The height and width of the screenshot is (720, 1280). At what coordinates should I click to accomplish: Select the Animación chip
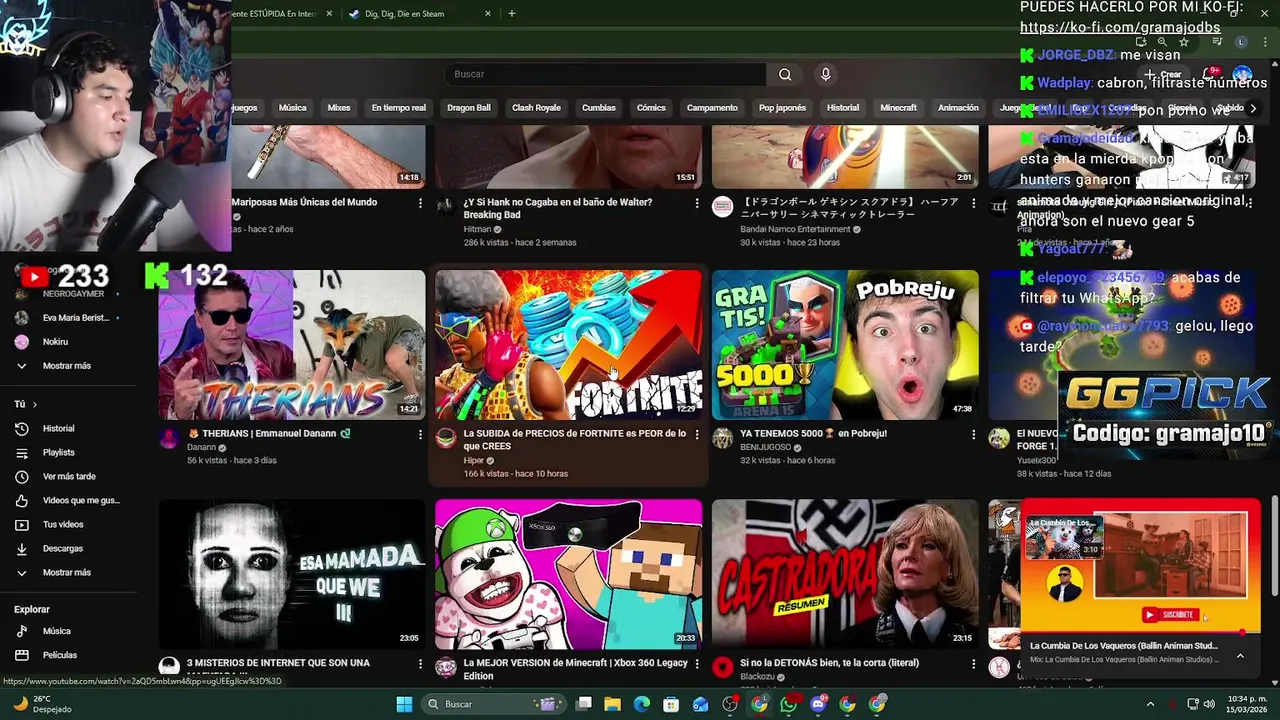958,108
